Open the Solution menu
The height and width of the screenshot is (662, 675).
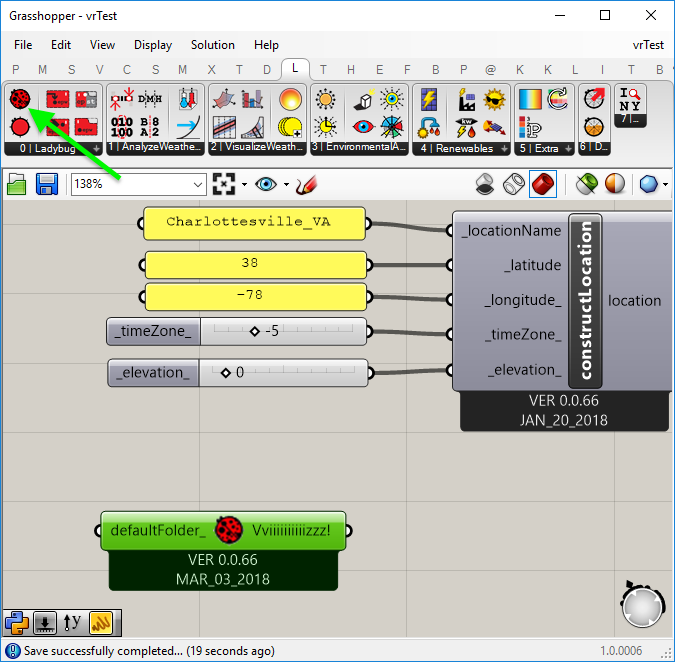pyautogui.click(x=213, y=45)
